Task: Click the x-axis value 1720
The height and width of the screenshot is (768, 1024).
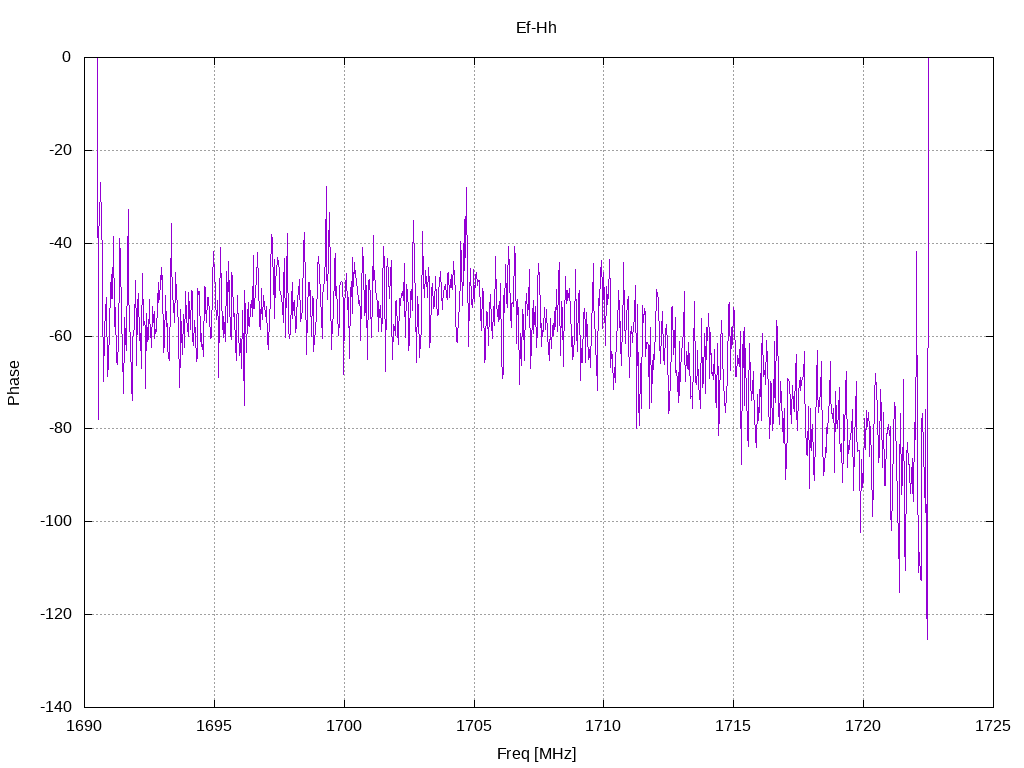Action: coord(863,726)
